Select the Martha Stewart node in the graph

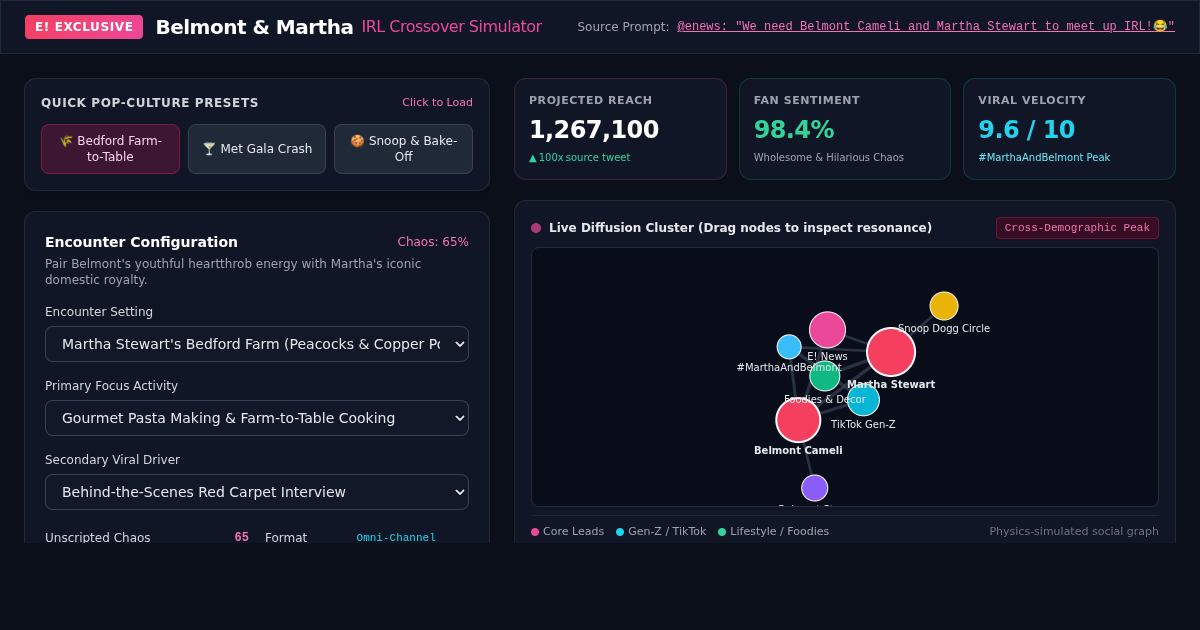[891, 352]
